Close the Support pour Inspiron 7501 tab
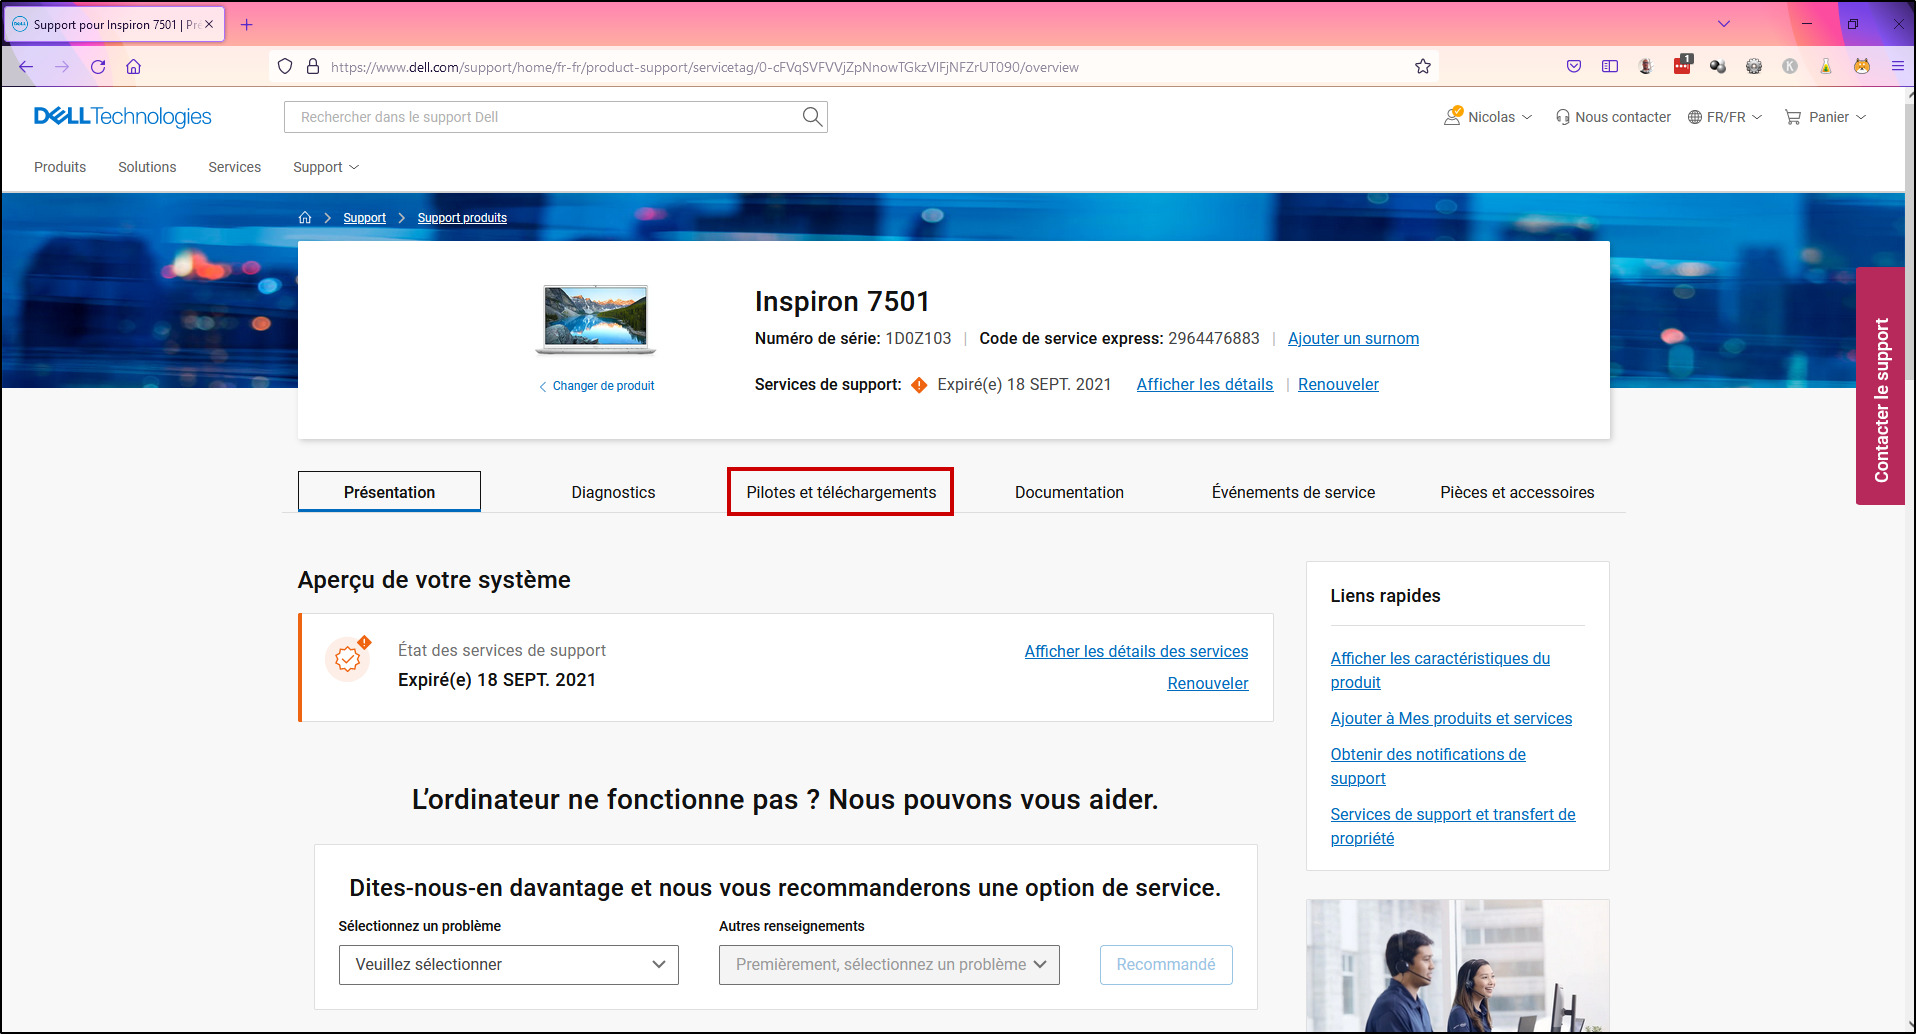This screenshot has height=1034, width=1916. [x=209, y=24]
